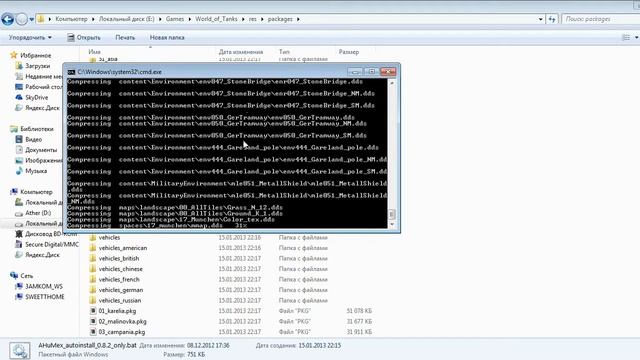Click the folder icon beside vehicles_german
Image resolution: width=640 pixels, height=360 pixels.
(93, 290)
